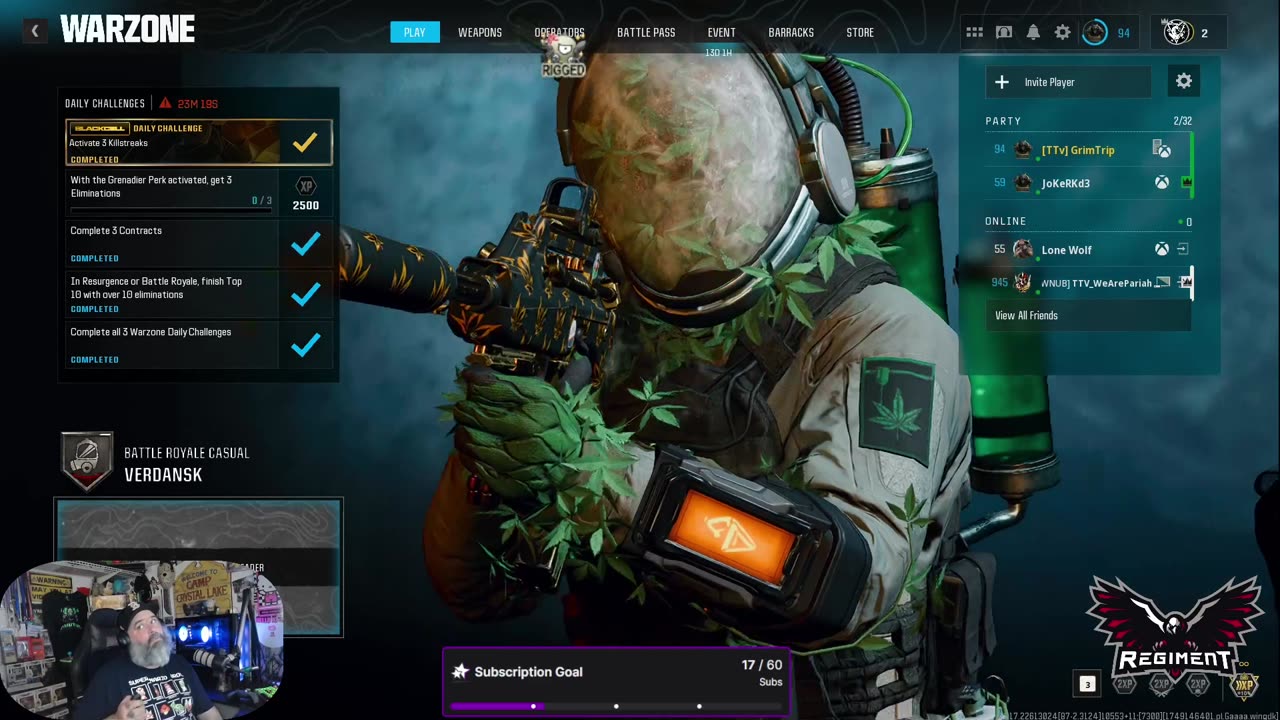Click the Xbox icon on GrimTrip's row
The image size is (1280, 720).
1162,150
